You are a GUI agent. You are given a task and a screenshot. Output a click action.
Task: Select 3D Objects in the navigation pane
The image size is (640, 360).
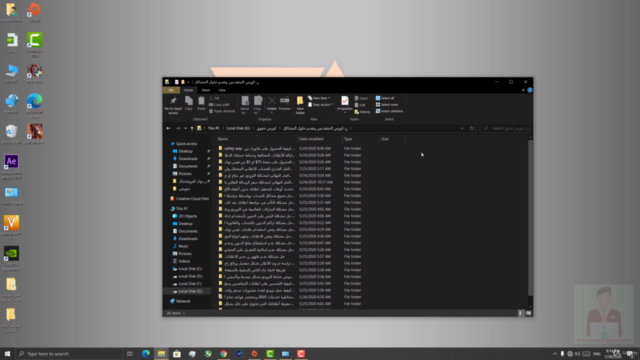pyautogui.click(x=187, y=216)
